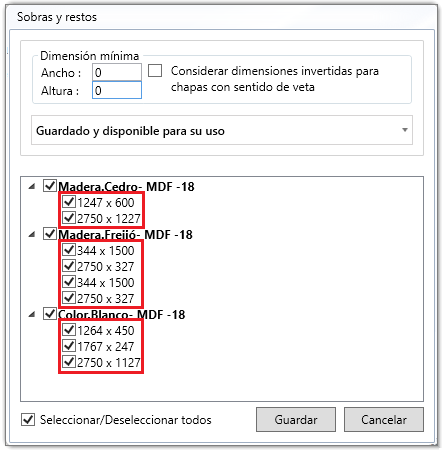
Task: Uncheck the 2750 x 1127 leftover
Action: point(69,362)
